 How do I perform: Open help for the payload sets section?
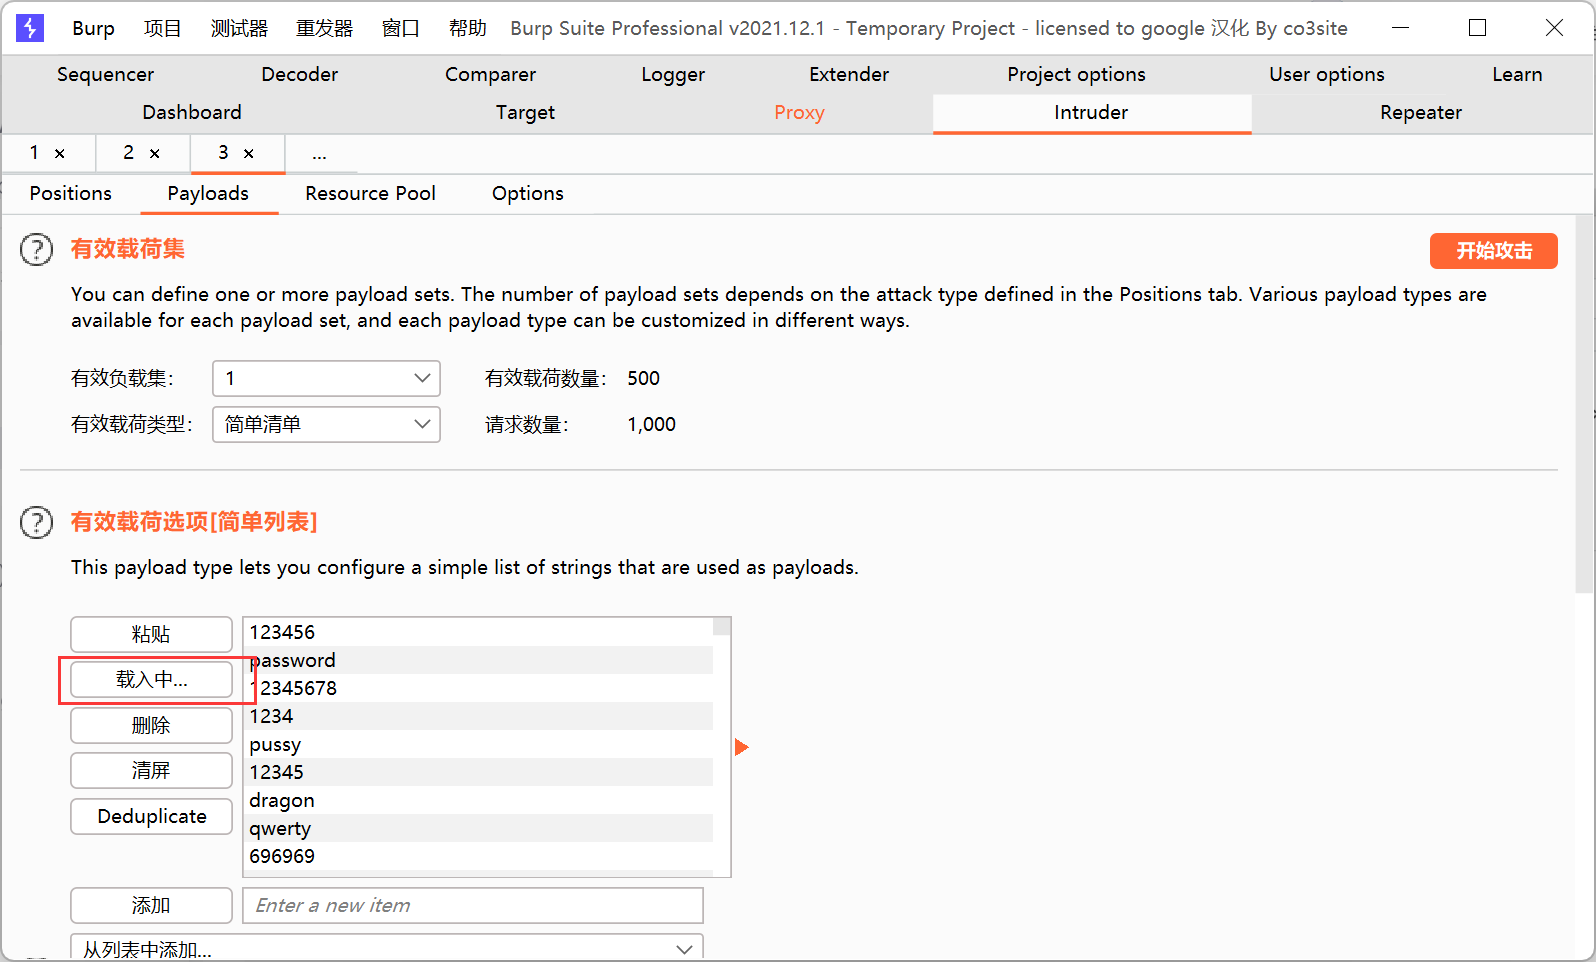pyautogui.click(x=37, y=249)
